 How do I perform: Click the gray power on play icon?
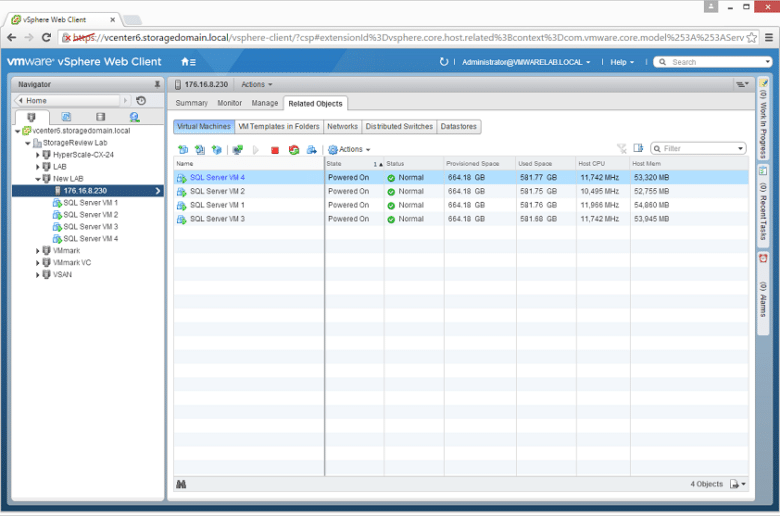pos(256,150)
